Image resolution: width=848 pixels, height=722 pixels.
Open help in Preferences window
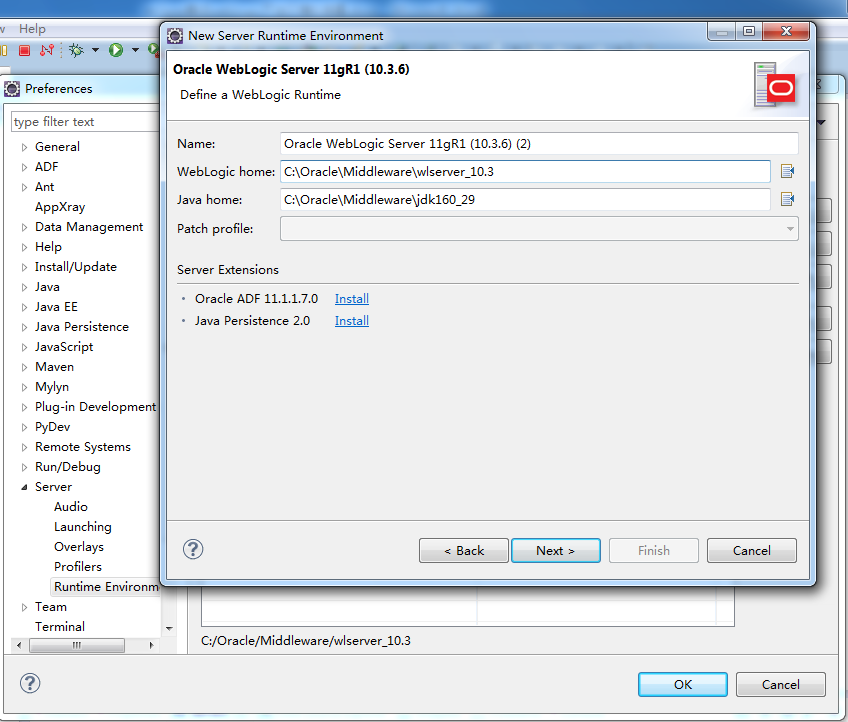coord(30,683)
